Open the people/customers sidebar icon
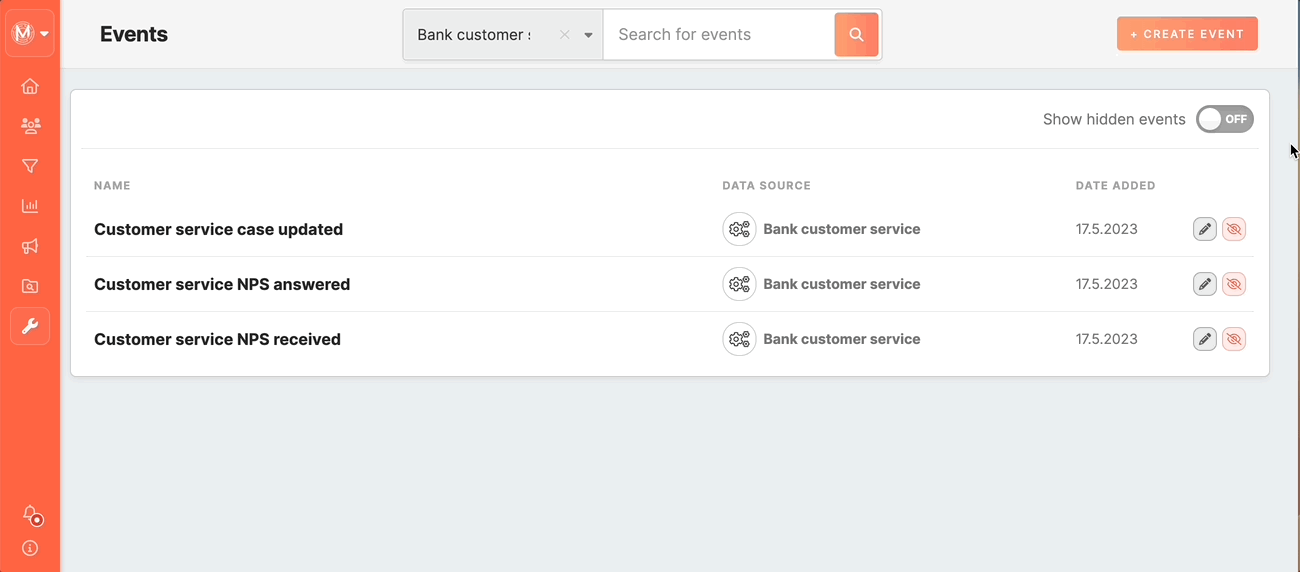1300x572 pixels. click(30, 126)
